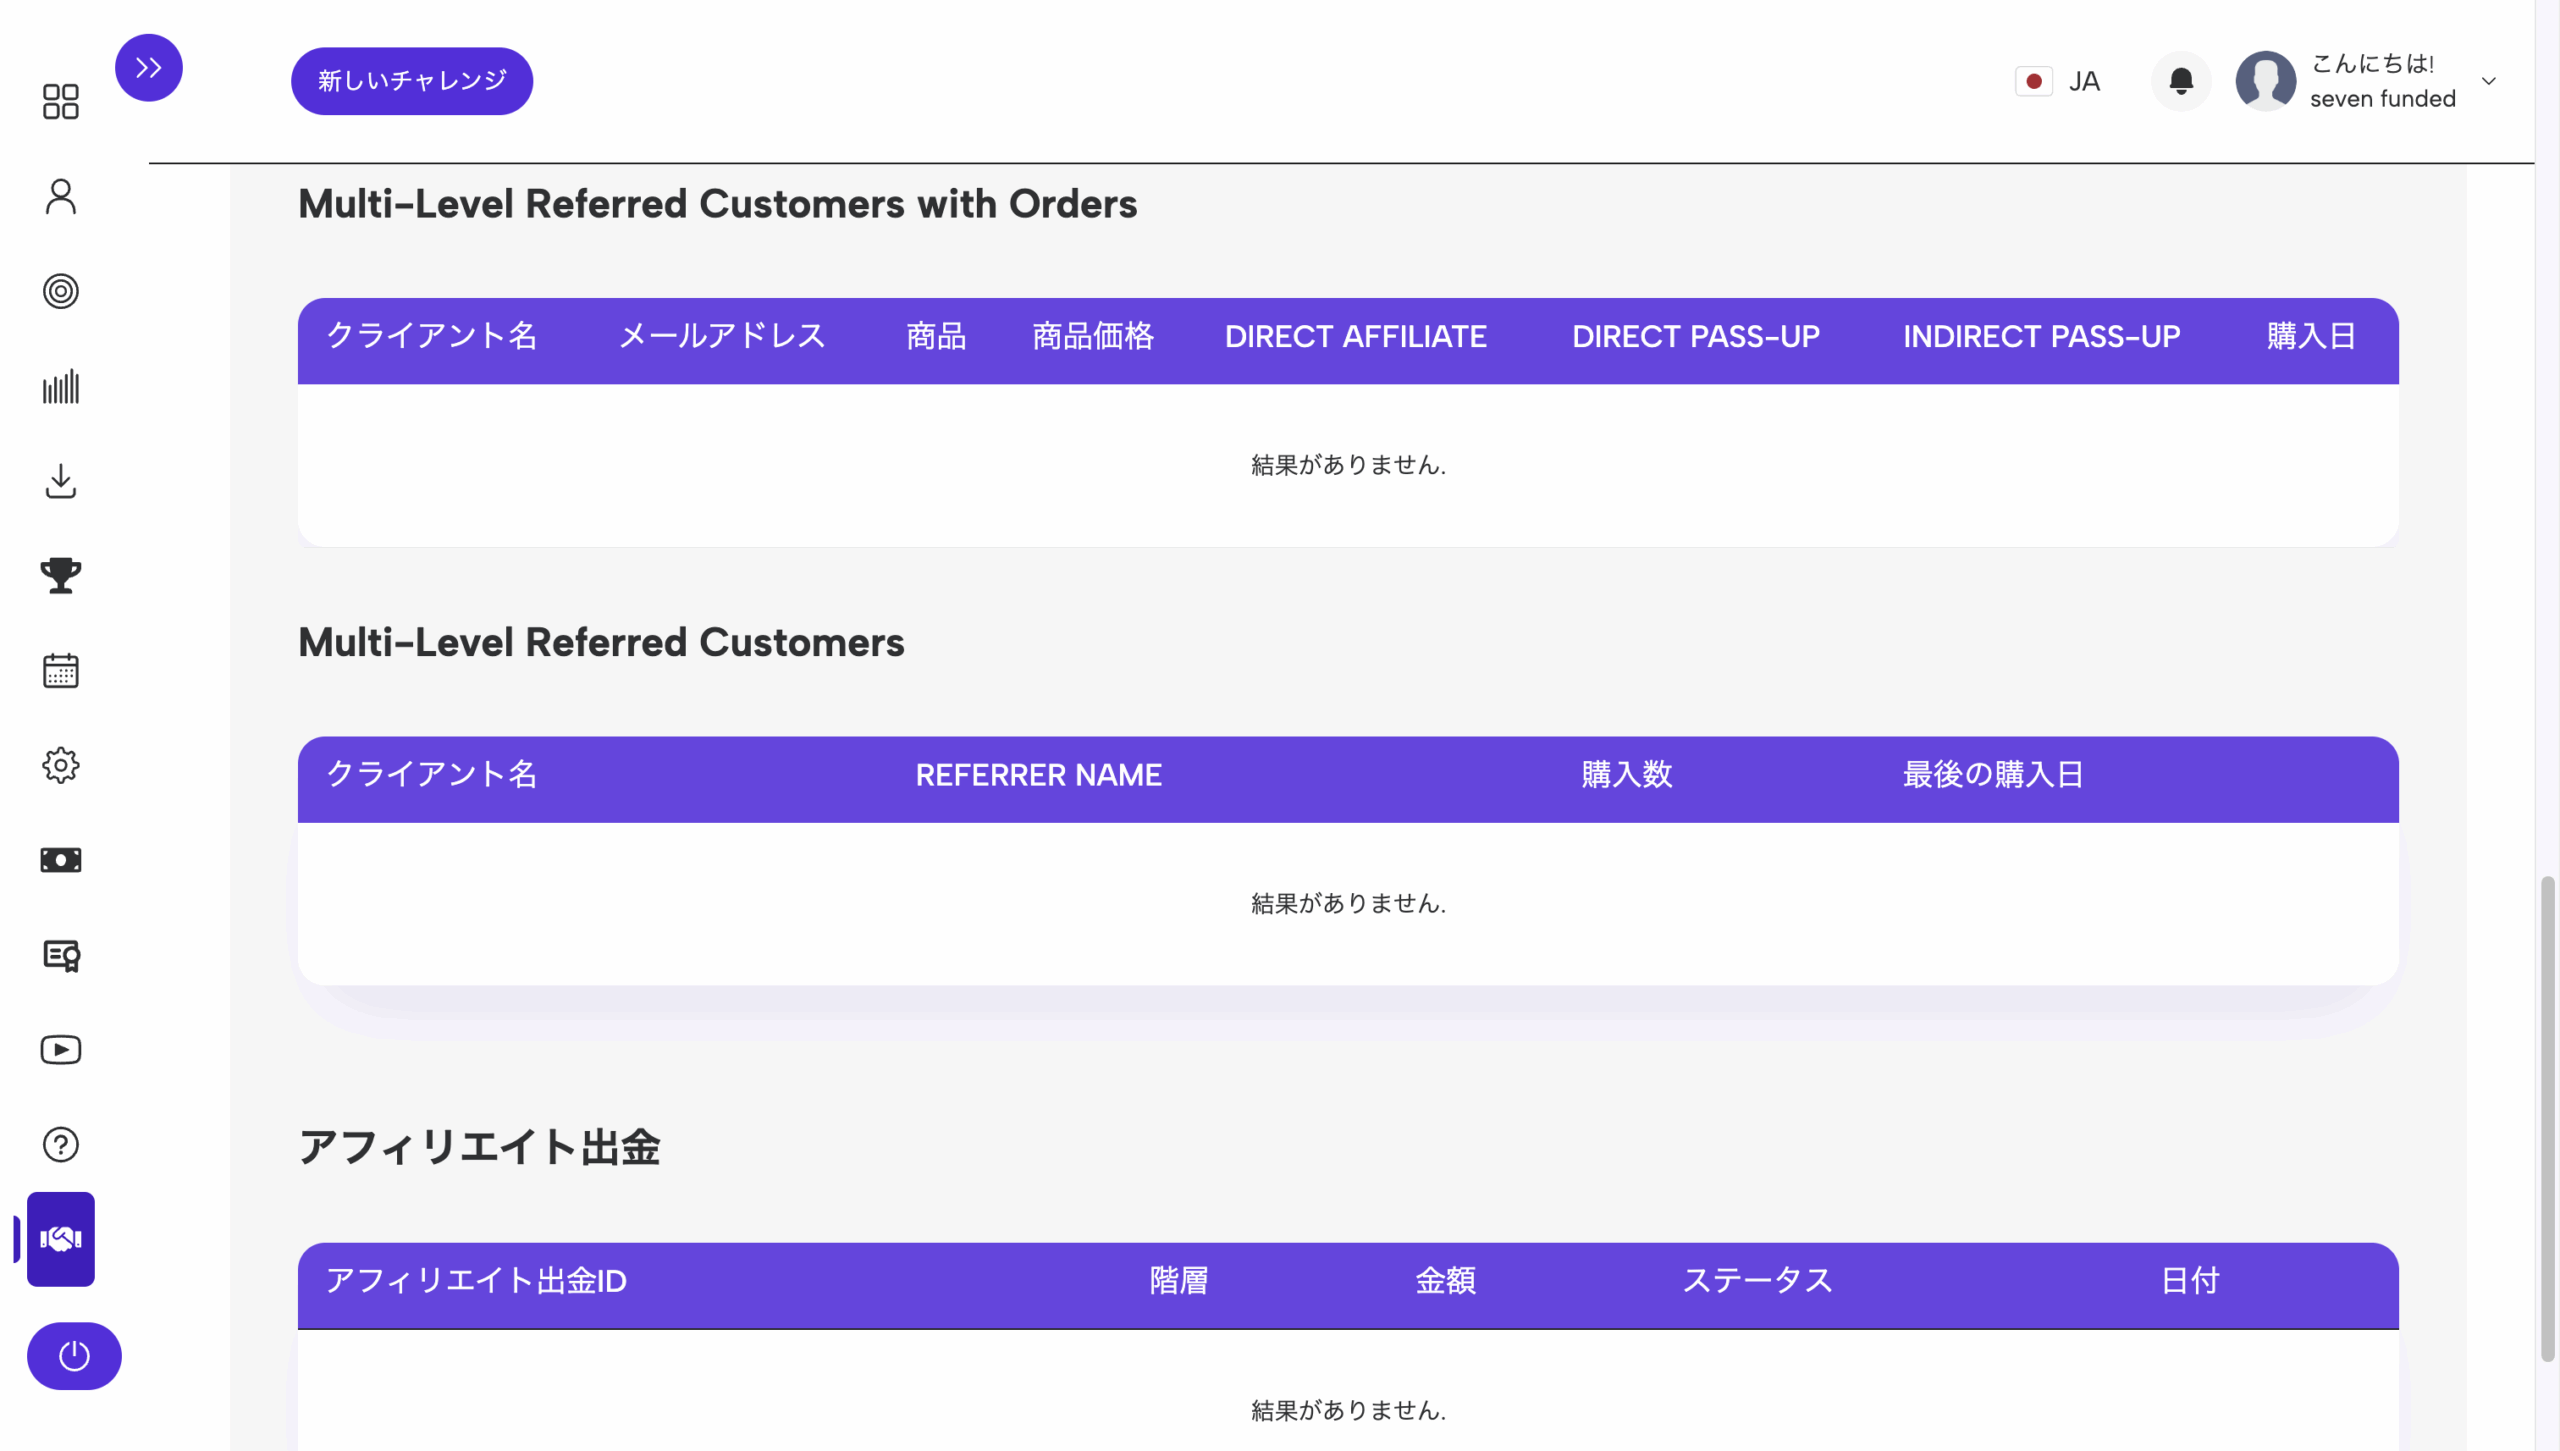Open the bar chart statistics sidebar icon
Viewport: 2560px width, 1451px height.
click(x=61, y=386)
